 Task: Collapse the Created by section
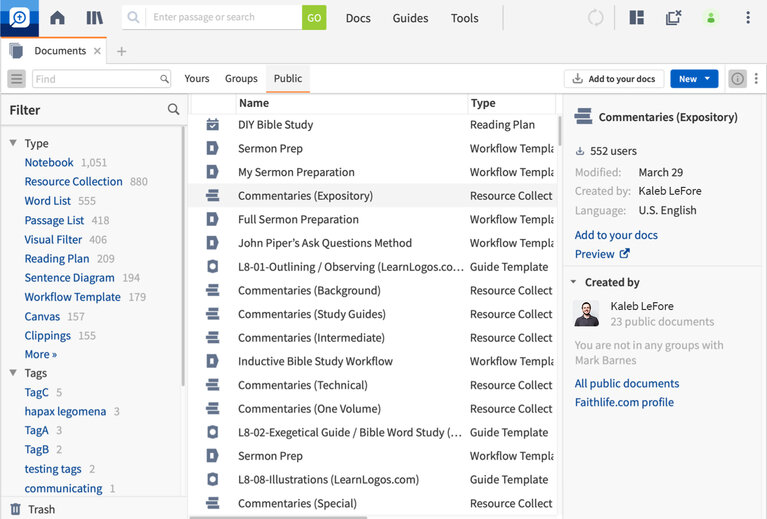click(x=574, y=283)
